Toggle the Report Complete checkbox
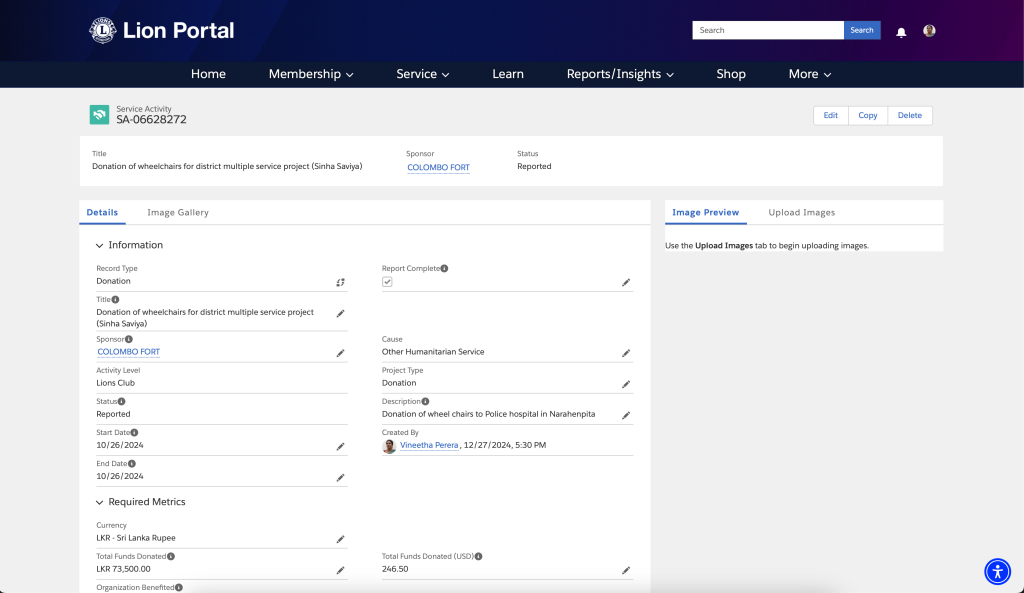Screen dimensions: 1024x593 click(387, 282)
